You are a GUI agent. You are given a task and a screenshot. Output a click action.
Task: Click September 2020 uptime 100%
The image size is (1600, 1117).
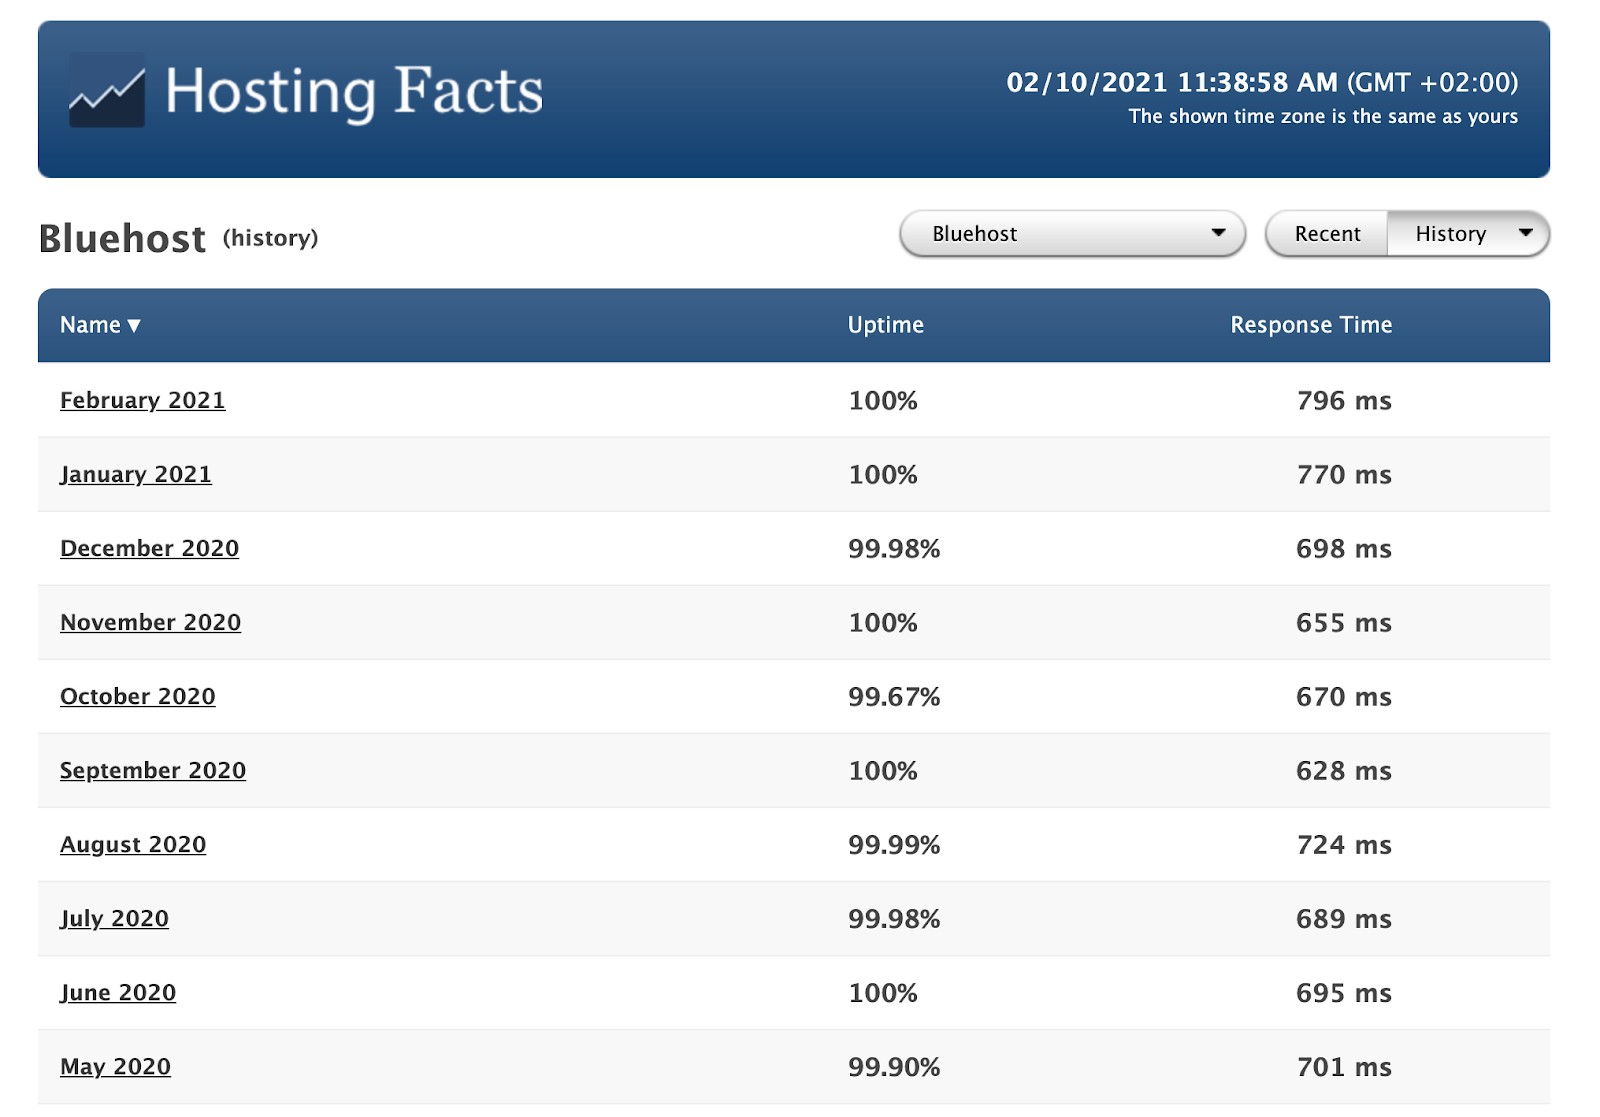click(x=883, y=770)
